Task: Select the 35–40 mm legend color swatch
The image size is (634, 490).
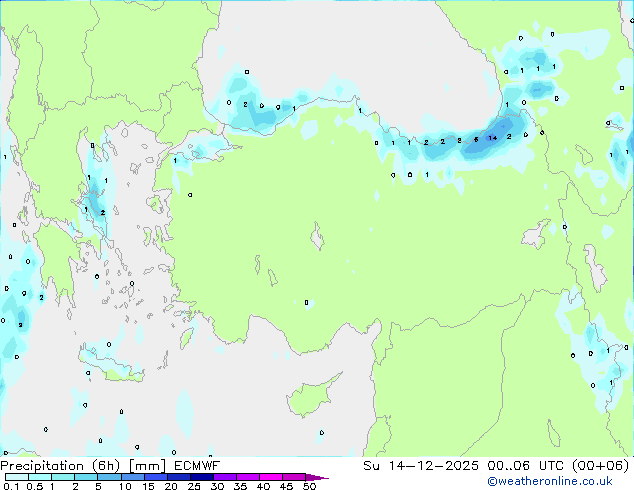Action: coord(248,477)
